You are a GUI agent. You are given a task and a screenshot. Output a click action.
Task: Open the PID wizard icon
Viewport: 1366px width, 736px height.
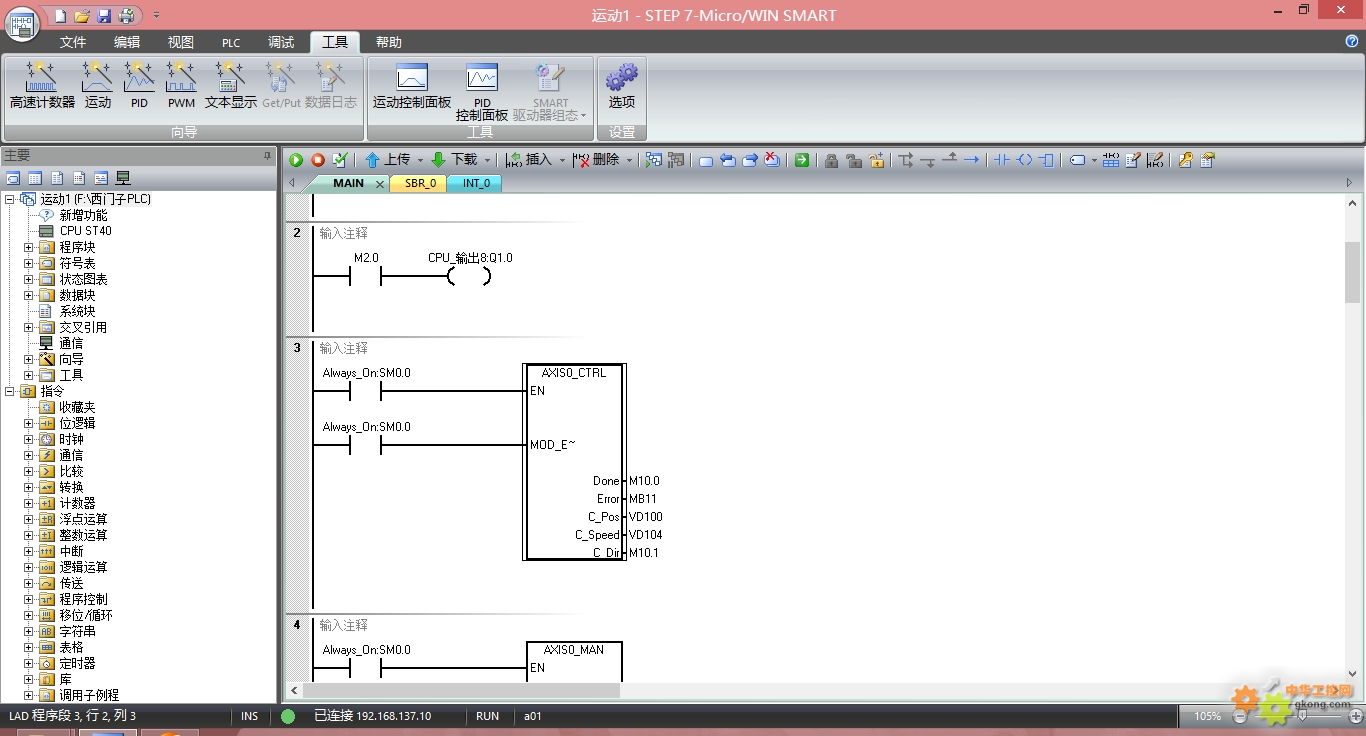(x=139, y=85)
